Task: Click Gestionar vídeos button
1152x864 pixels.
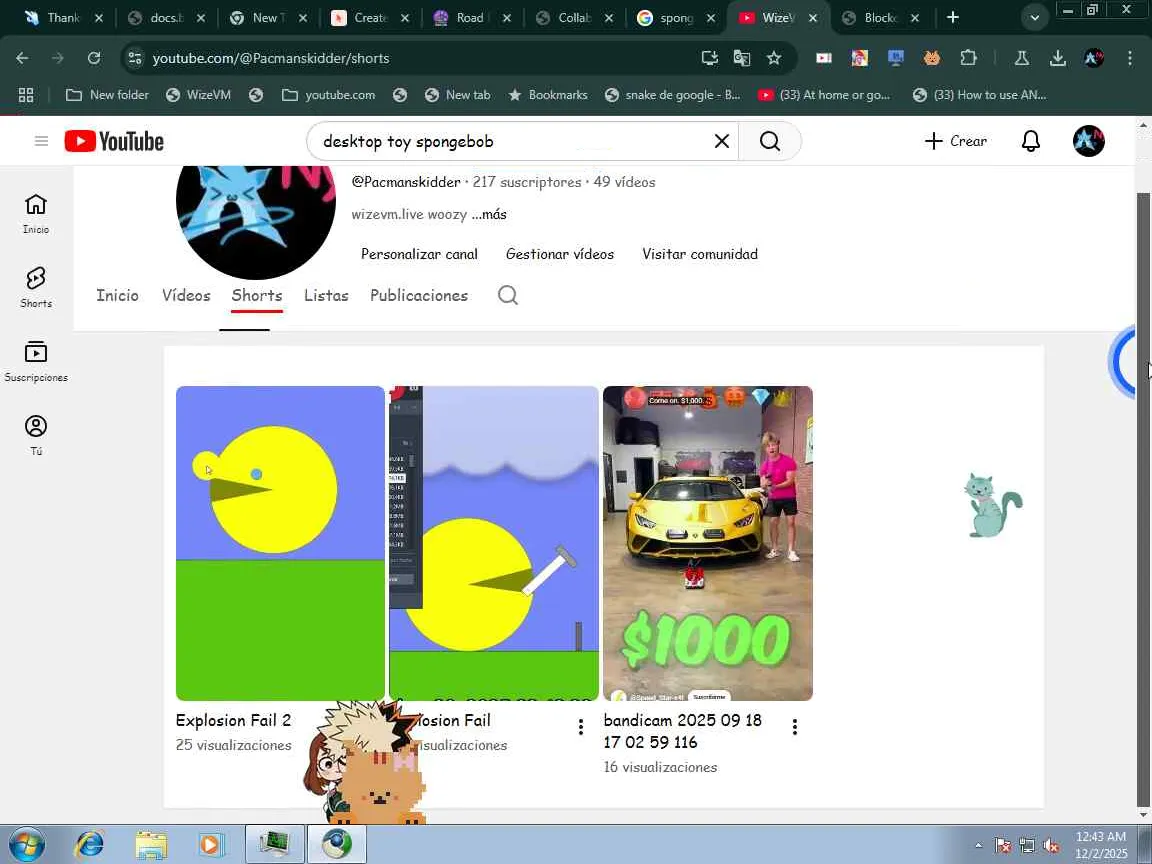Action: pyautogui.click(x=560, y=254)
